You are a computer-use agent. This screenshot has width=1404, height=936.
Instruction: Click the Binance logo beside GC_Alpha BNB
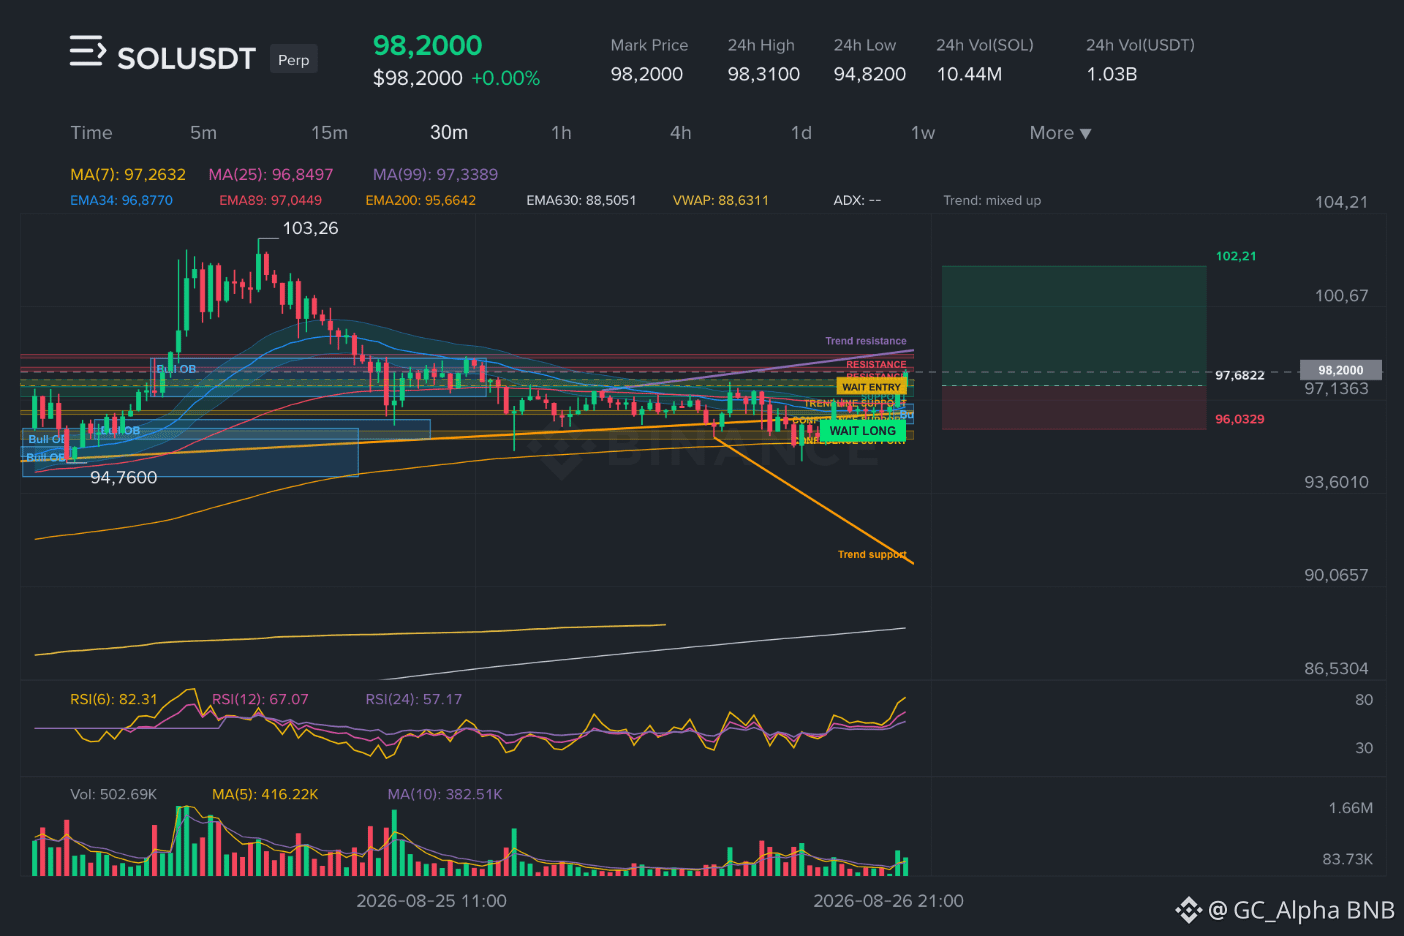point(1188,910)
